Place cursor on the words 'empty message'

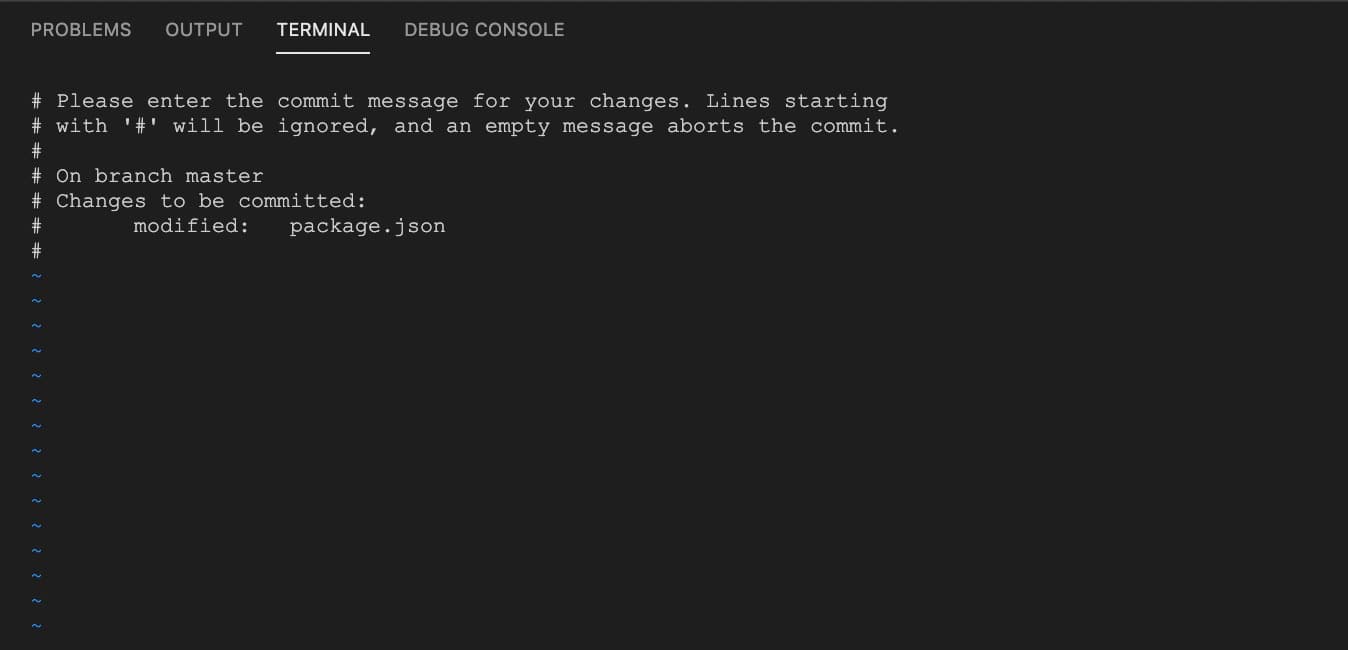point(569,126)
